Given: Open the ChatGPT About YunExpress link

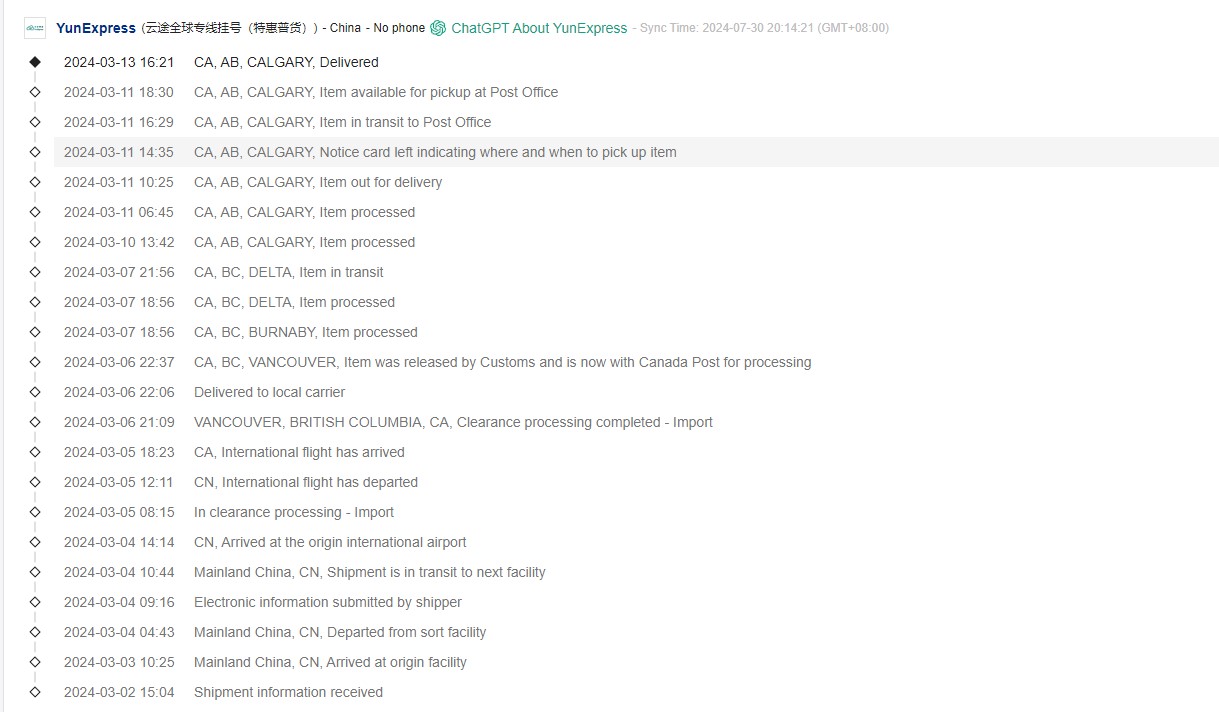Looking at the screenshot, I should coord(539,28).
